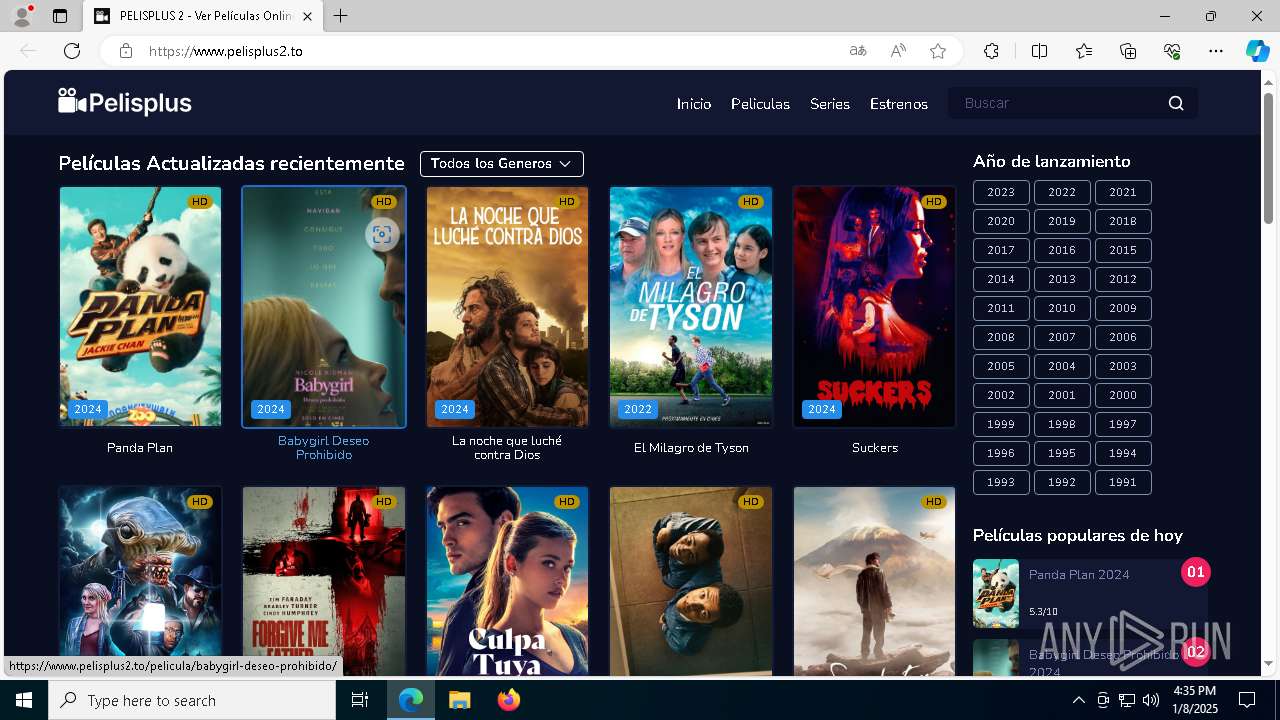Image resolution: width=1280 pixels, height=720 pixels.
Task: Open Panda Plan 2024 popular entry
Action: tap(1090, 593)
